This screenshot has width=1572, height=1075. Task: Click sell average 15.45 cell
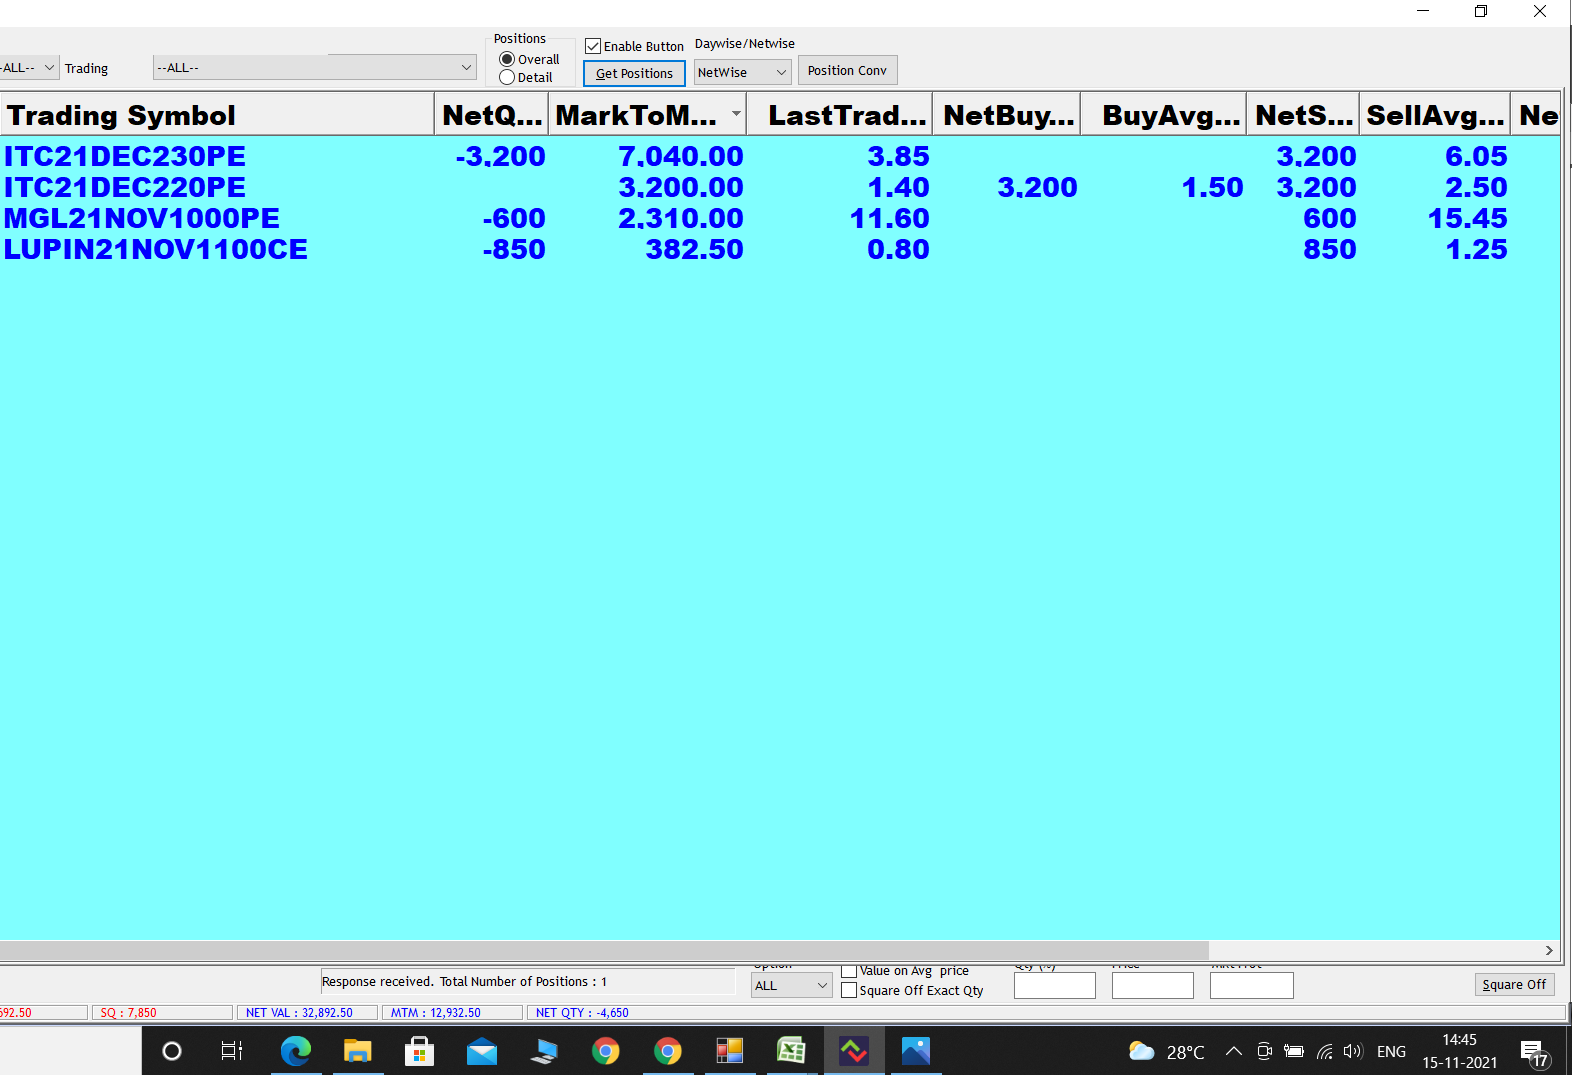(x=1467, y=218)
